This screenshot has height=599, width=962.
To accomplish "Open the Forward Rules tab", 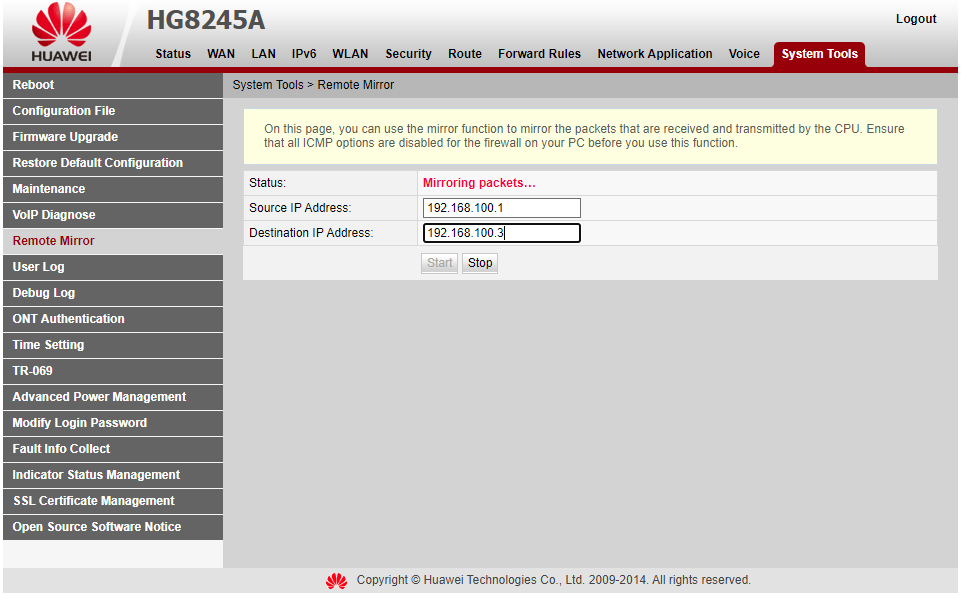I will [539, 54].
